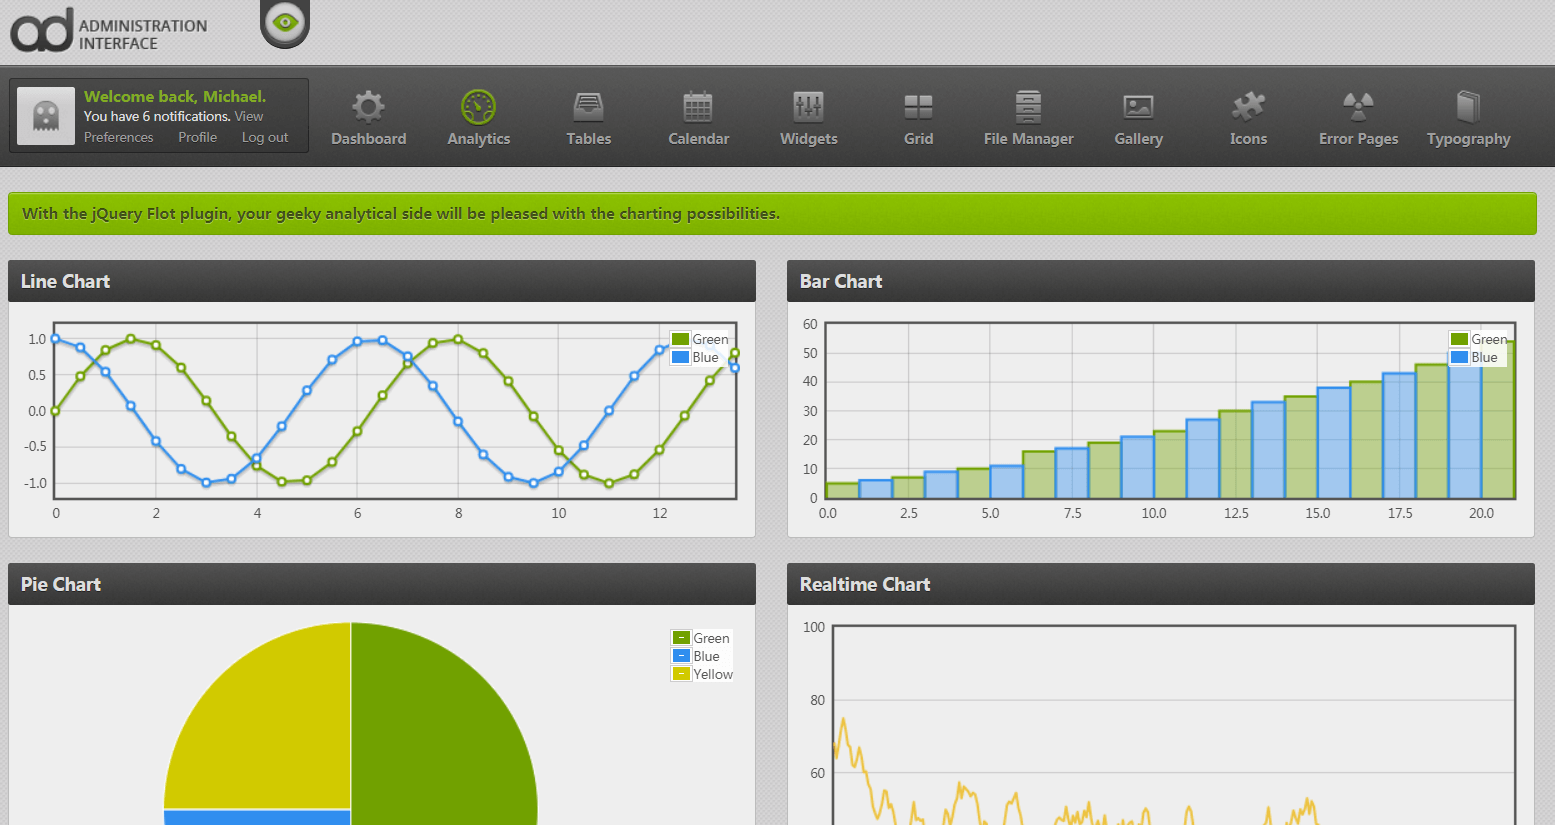Open the Tables drawer icon
The height and width of the screenshot is (825, 1555).
(588, 107)
